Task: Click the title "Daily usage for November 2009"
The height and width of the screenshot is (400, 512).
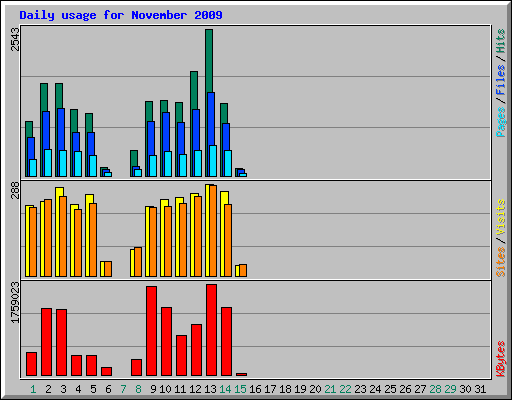Action: 121,15
